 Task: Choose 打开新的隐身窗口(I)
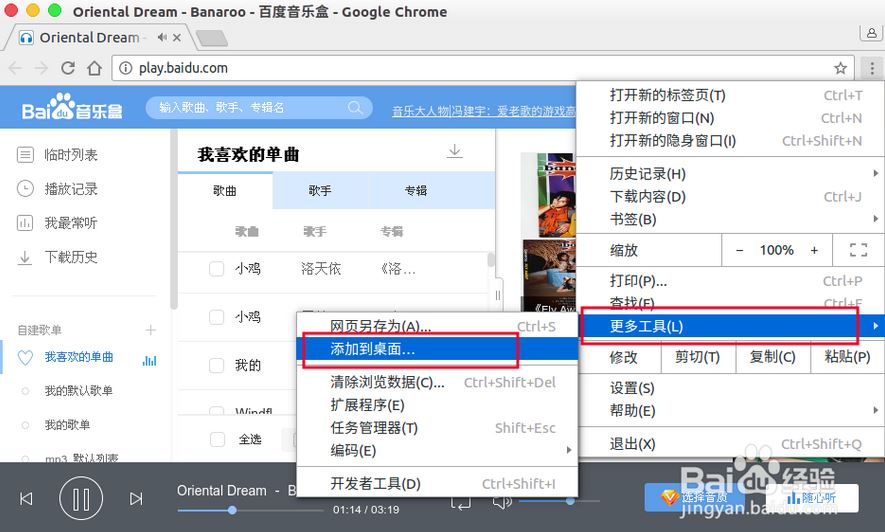click(729, 140)
